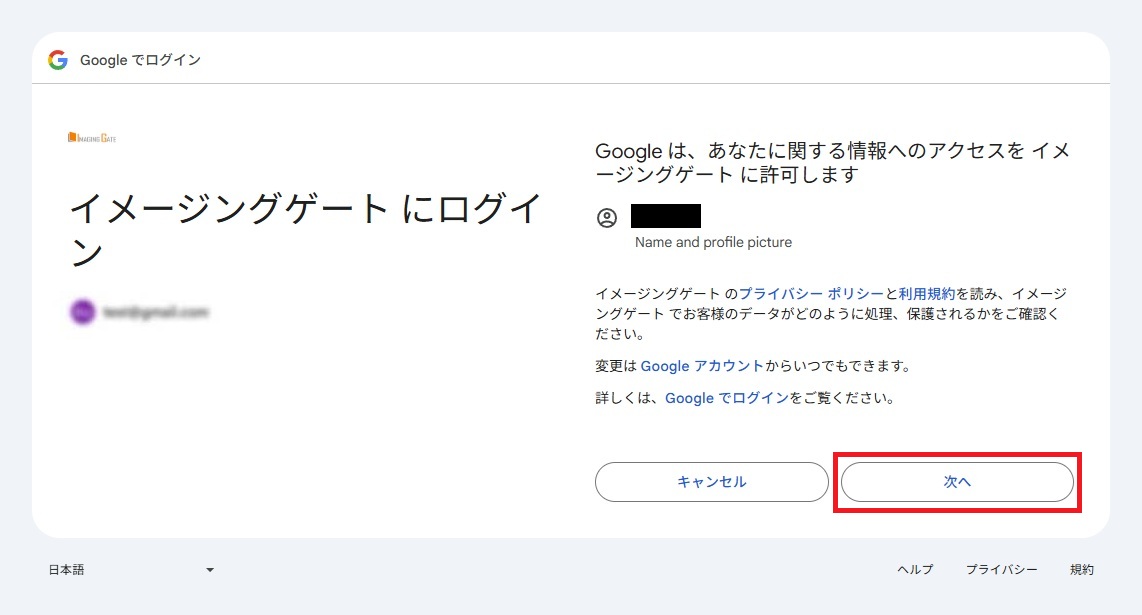
Task: Click the Google "G" logo icon
Action: pyautogui.click(x=57, y=60)
